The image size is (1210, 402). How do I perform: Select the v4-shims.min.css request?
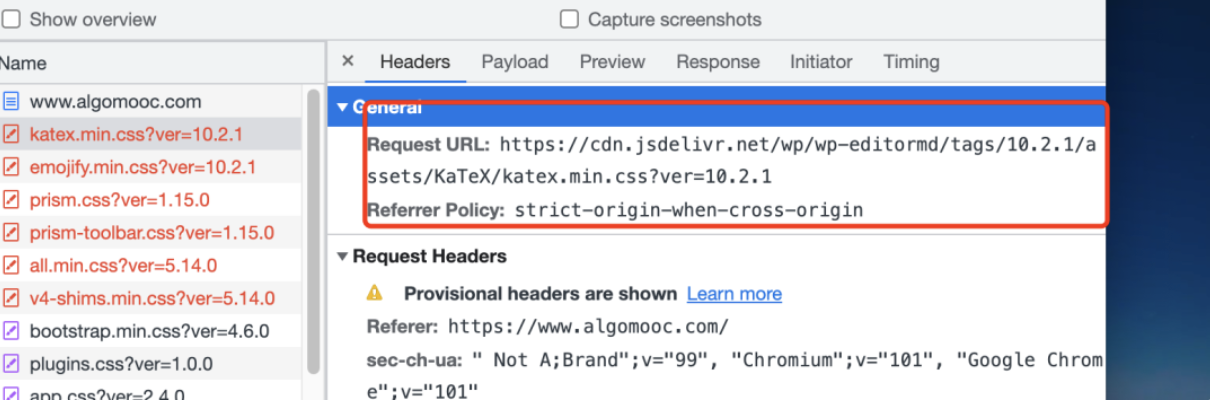point(151,298)
